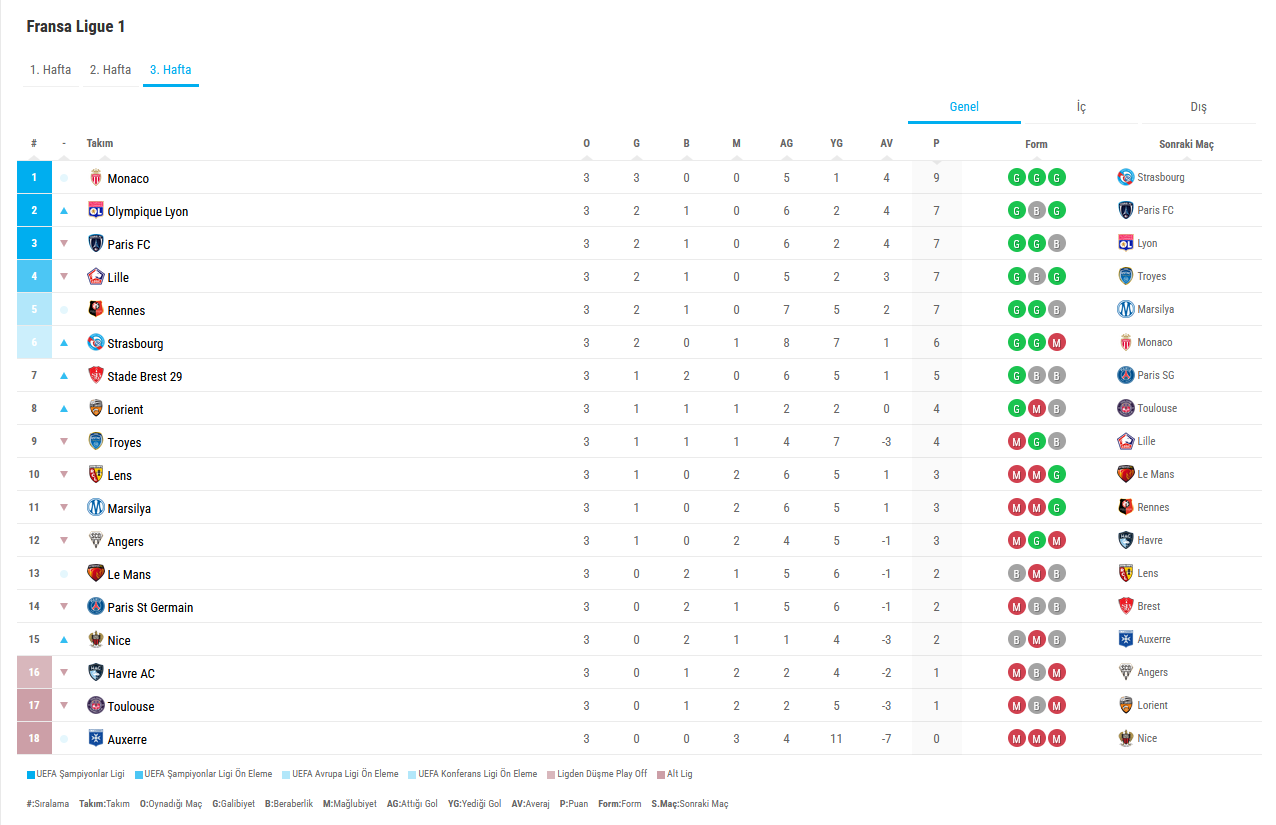Click the Olympique Lyon team logo

click(96, 211)
